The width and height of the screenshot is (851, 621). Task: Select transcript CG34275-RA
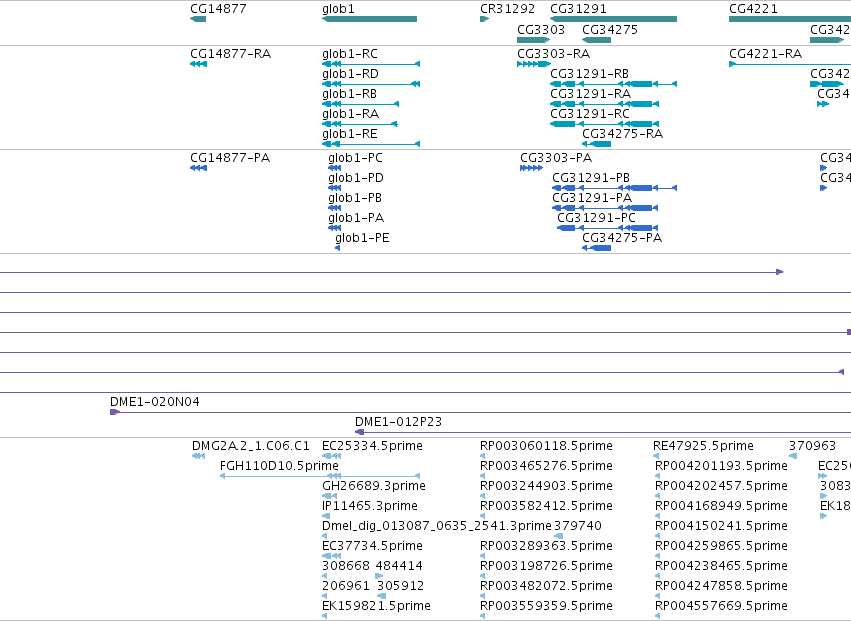623,134
